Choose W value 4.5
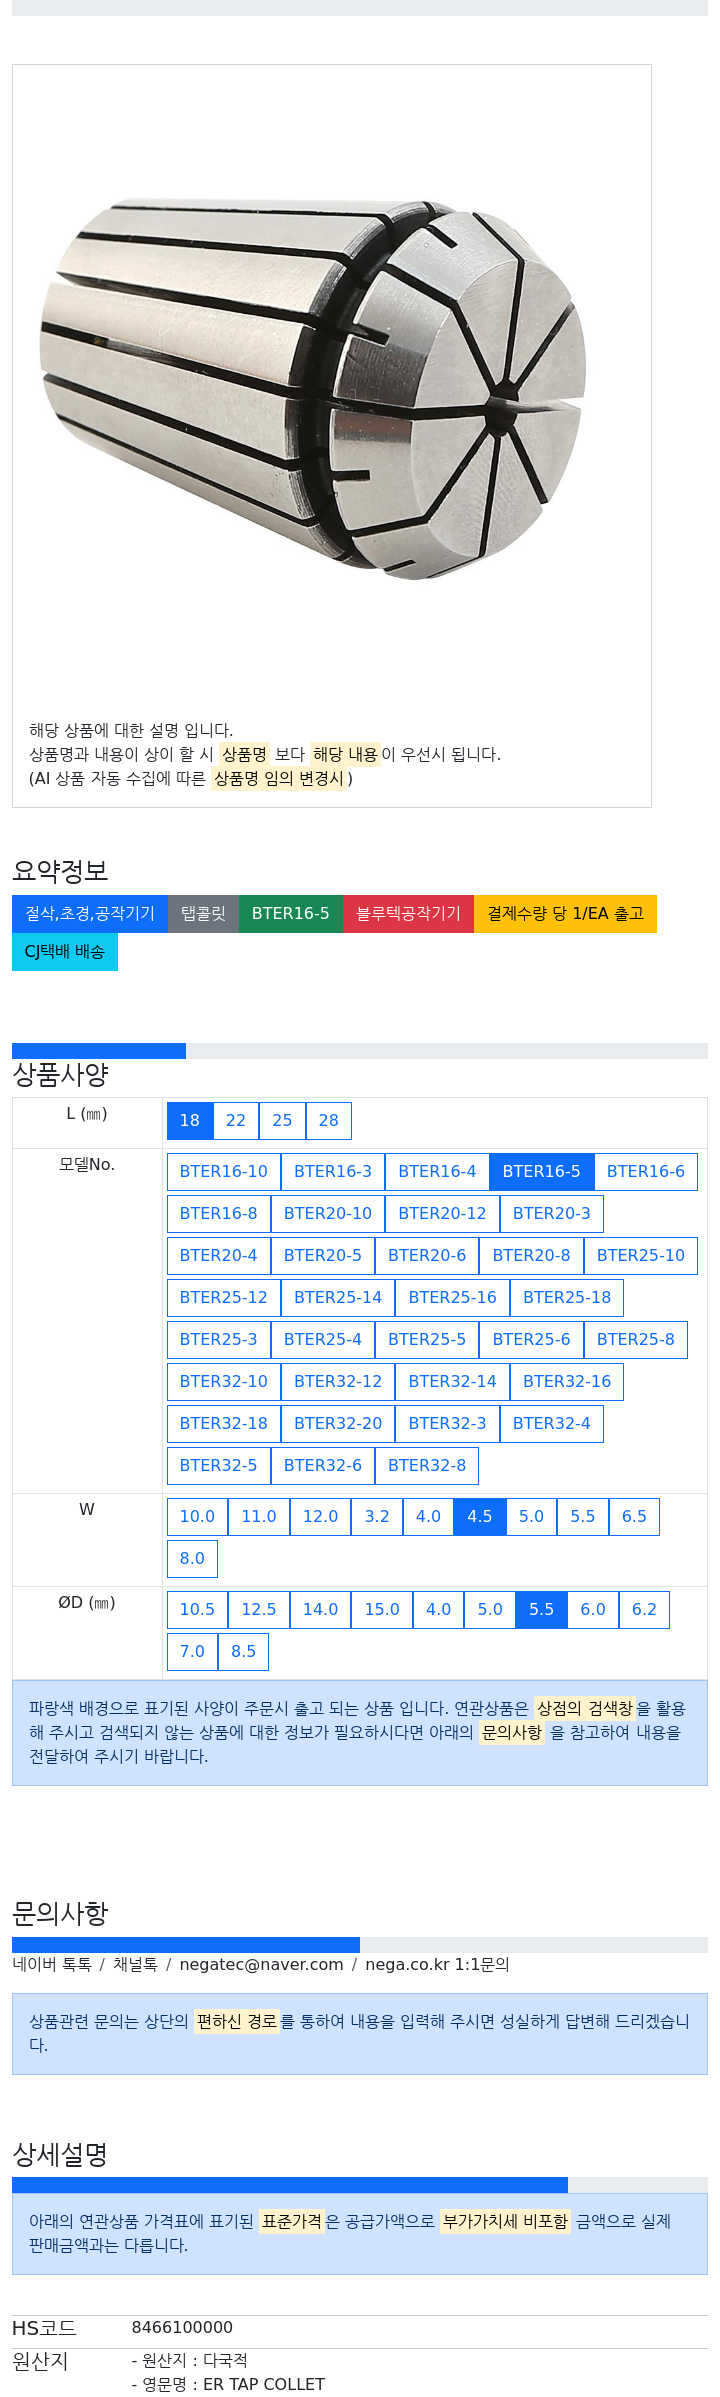This screenshot has width=720, height=2397. click(x=480, y=1516)
